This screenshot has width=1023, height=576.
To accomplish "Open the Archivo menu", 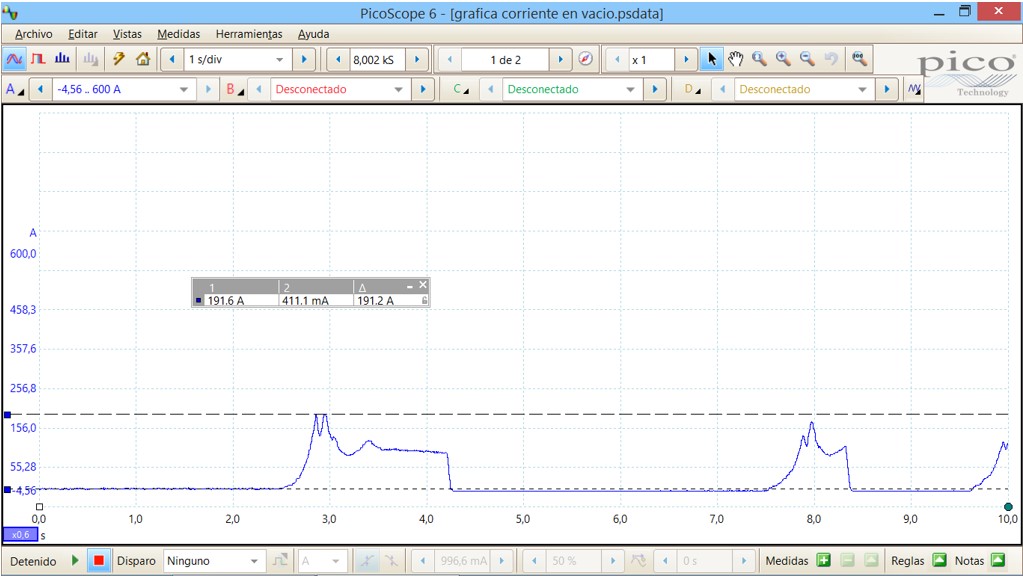I will (33, 34).
